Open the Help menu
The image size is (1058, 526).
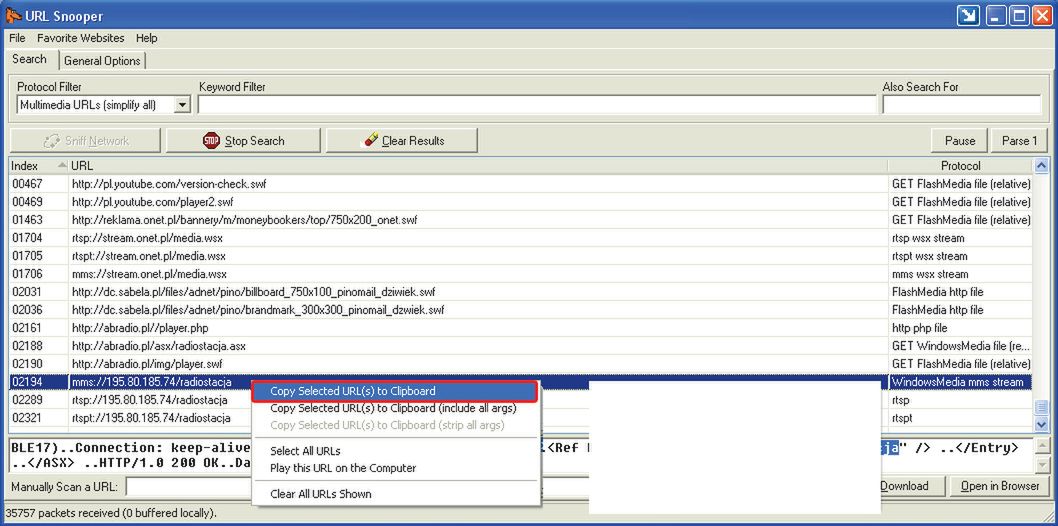click(146, 38)
